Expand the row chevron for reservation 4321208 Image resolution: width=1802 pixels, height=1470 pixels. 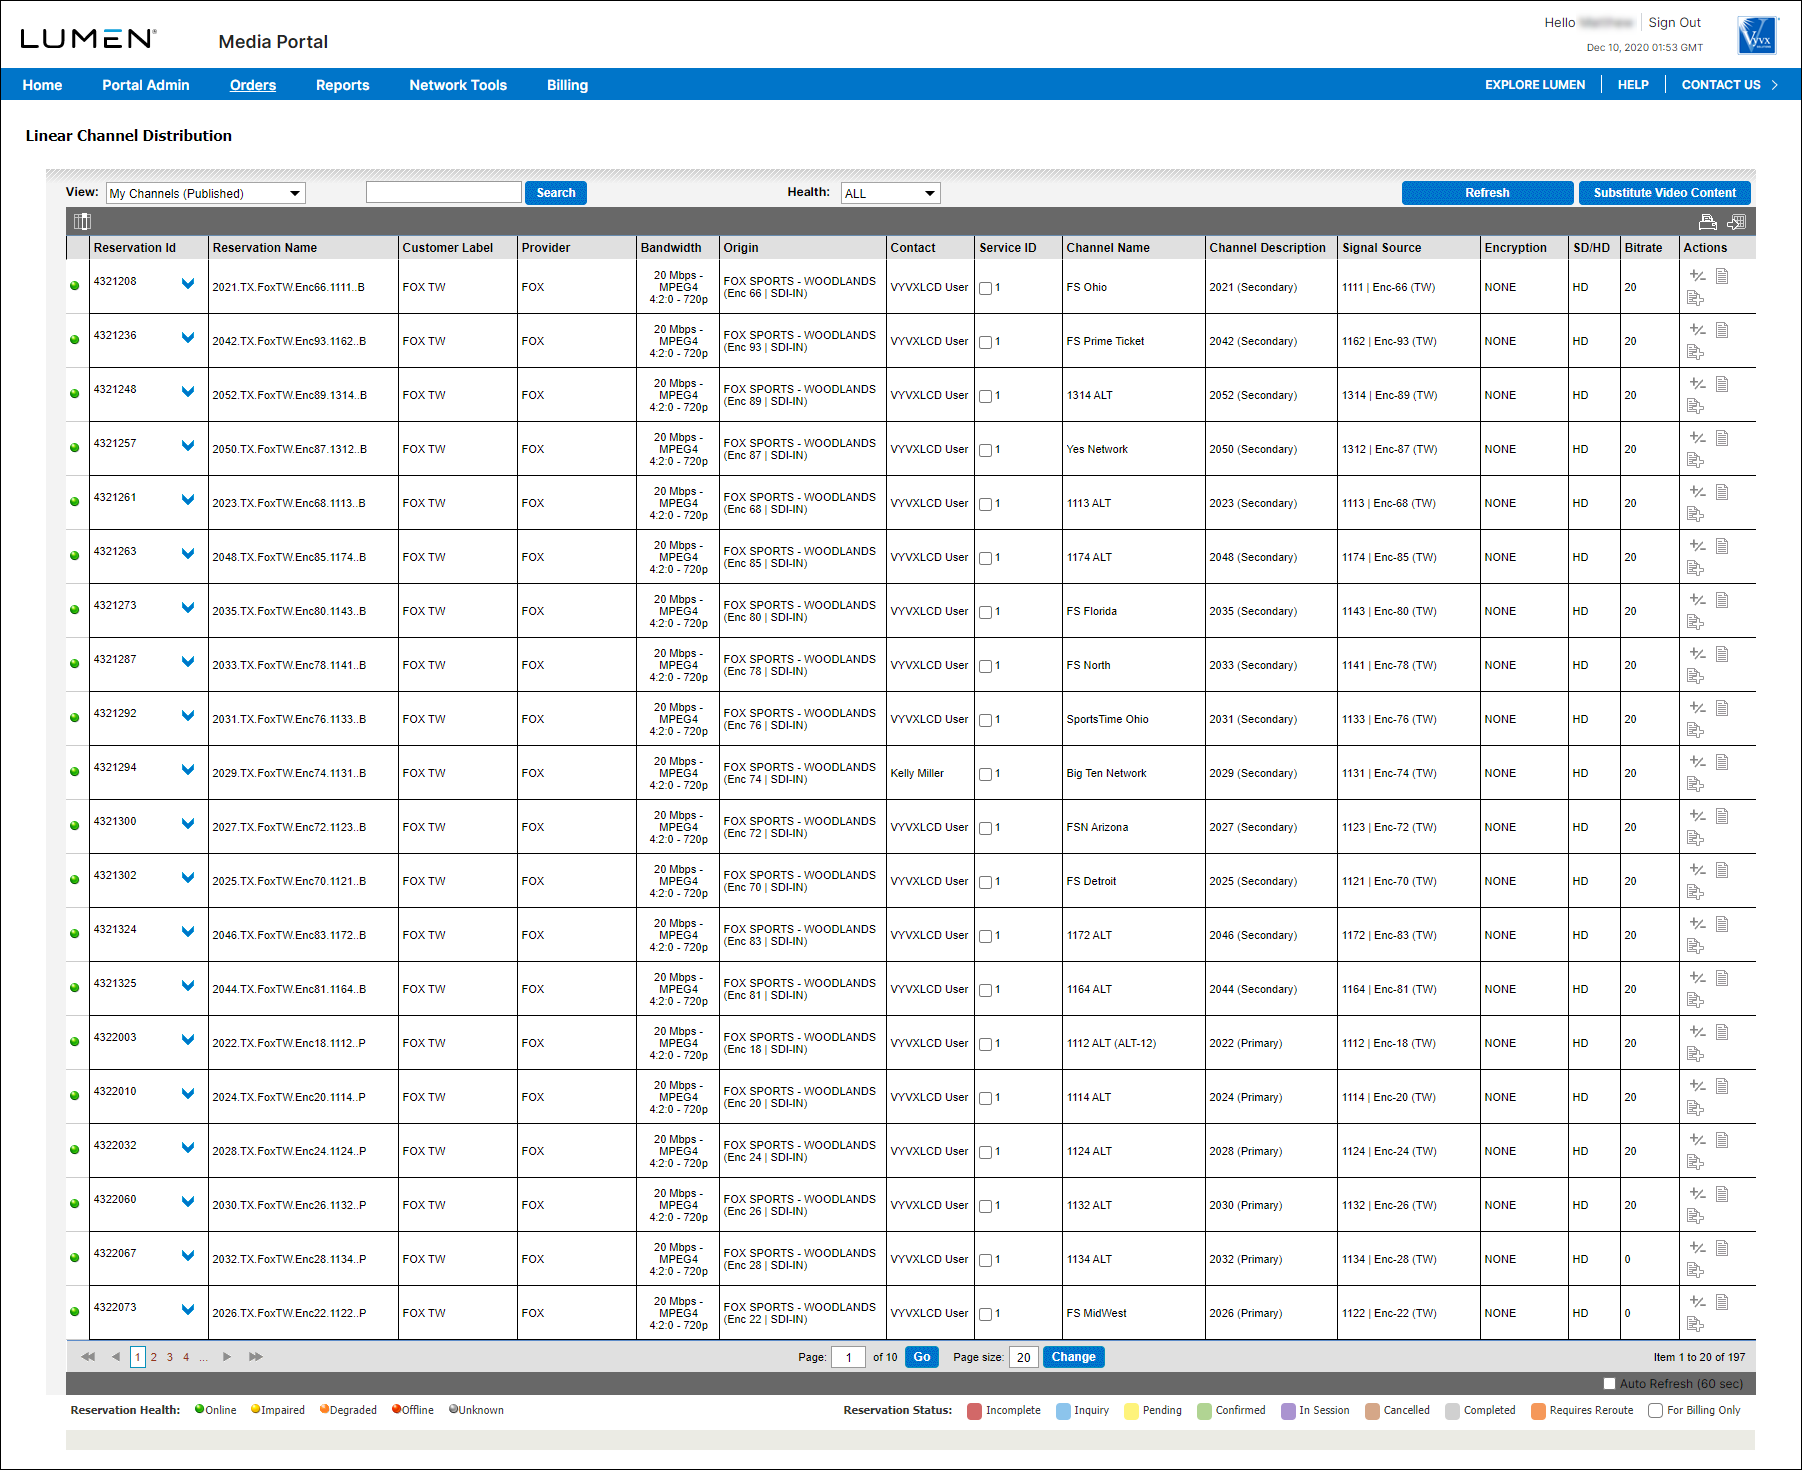188,284
